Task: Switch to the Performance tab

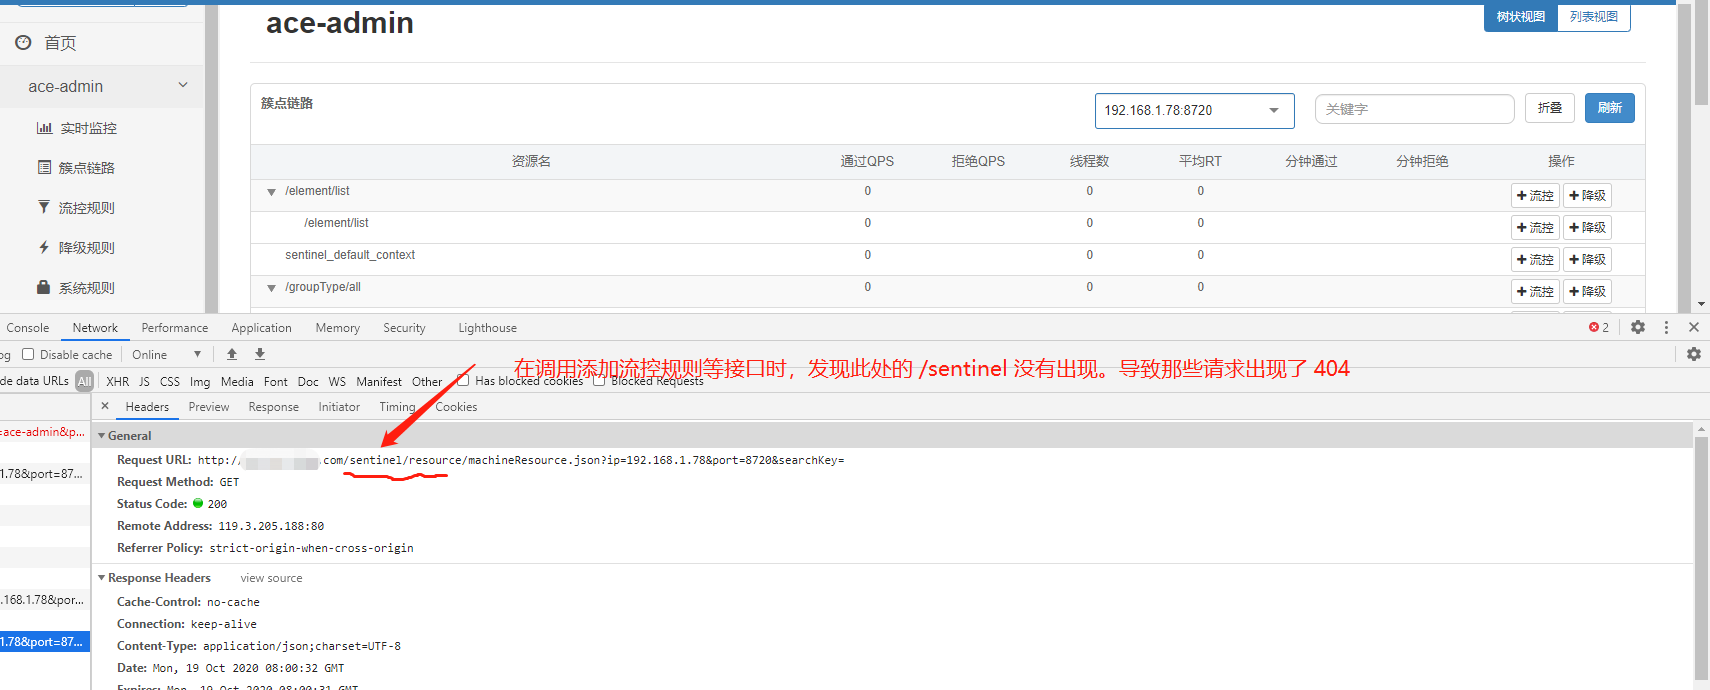Action: coord(175,328)
